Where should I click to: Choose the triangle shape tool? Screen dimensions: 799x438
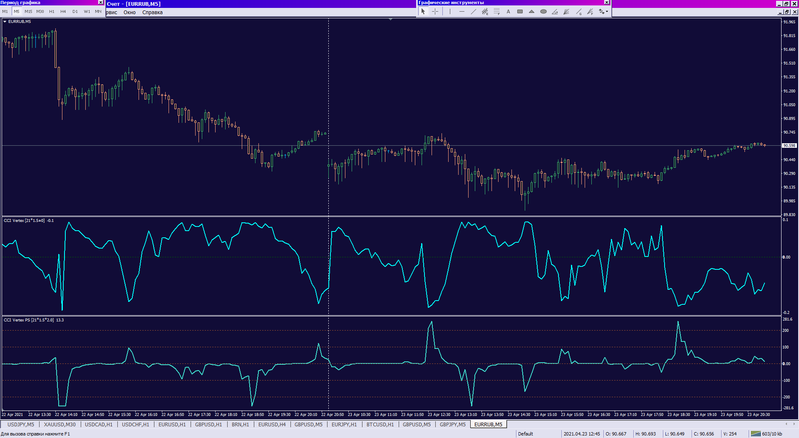coord(531,11)
